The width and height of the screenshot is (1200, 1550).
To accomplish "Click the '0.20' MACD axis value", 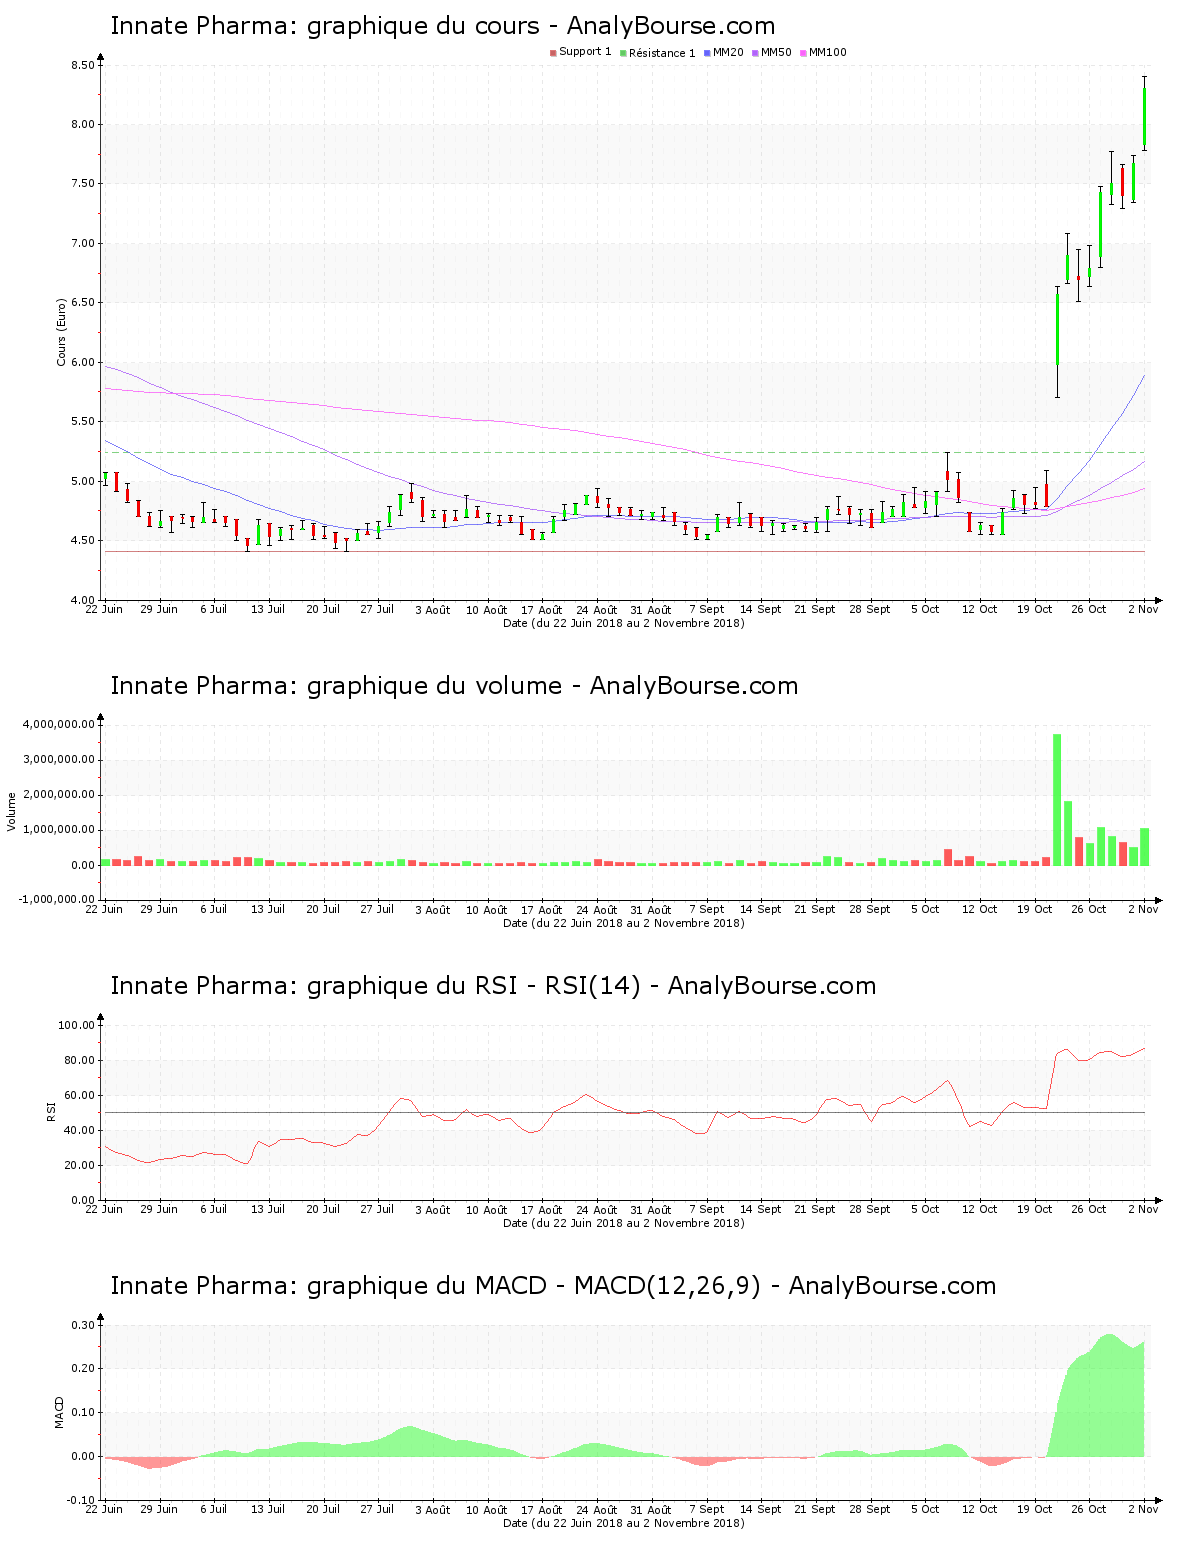I will pyautogui.click(x=83, y=1369).
